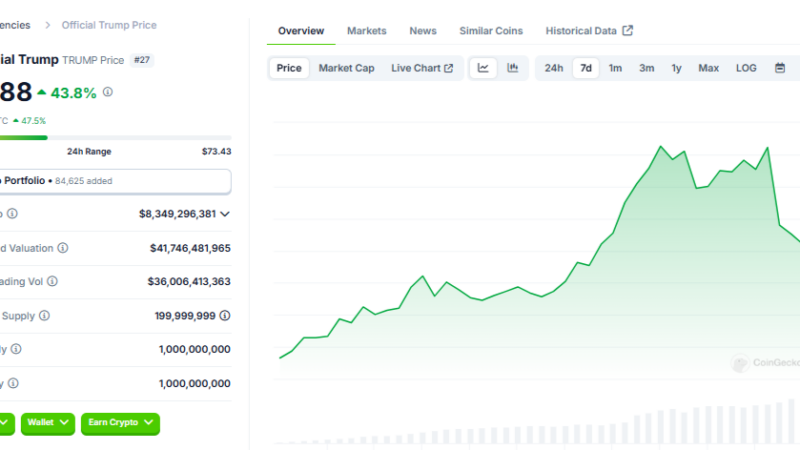Open the Wallet dropdown
This screenshot has height=450, width=800.
point(48,423)
